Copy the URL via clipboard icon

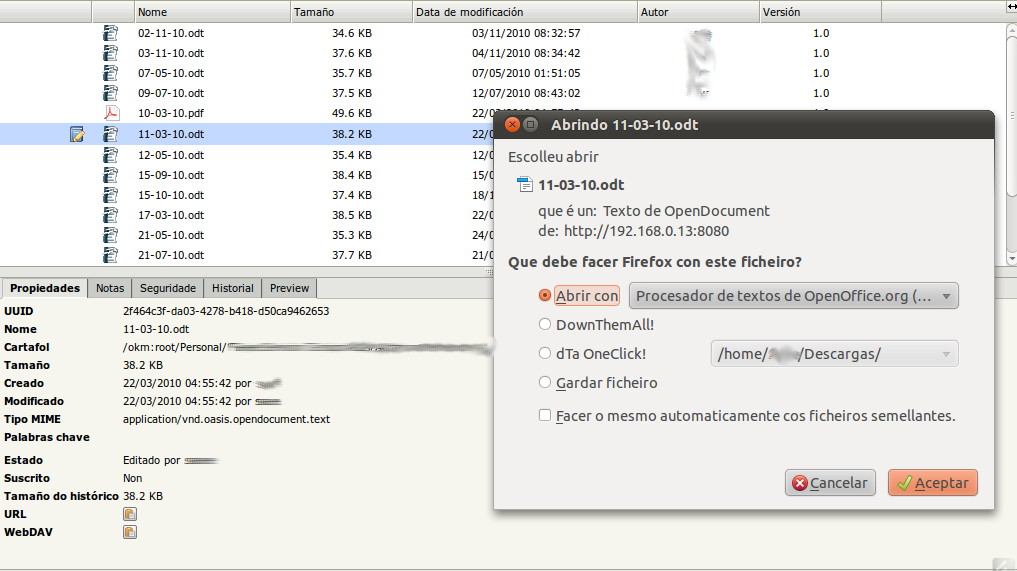[130, 514]
